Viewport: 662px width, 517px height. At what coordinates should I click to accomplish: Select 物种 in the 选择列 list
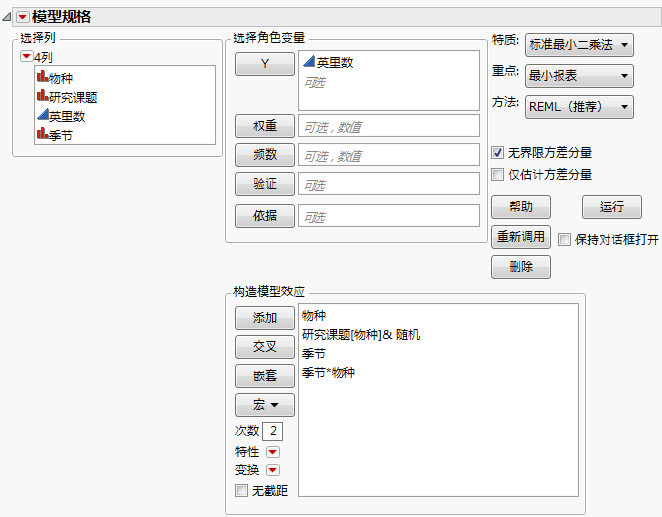61,78
